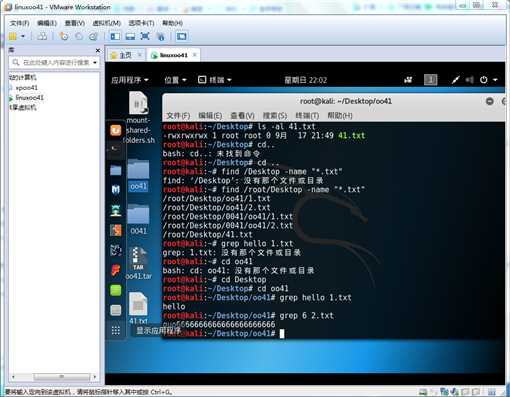Open VMware 帮助(H) menu

(x=172, y=23)
